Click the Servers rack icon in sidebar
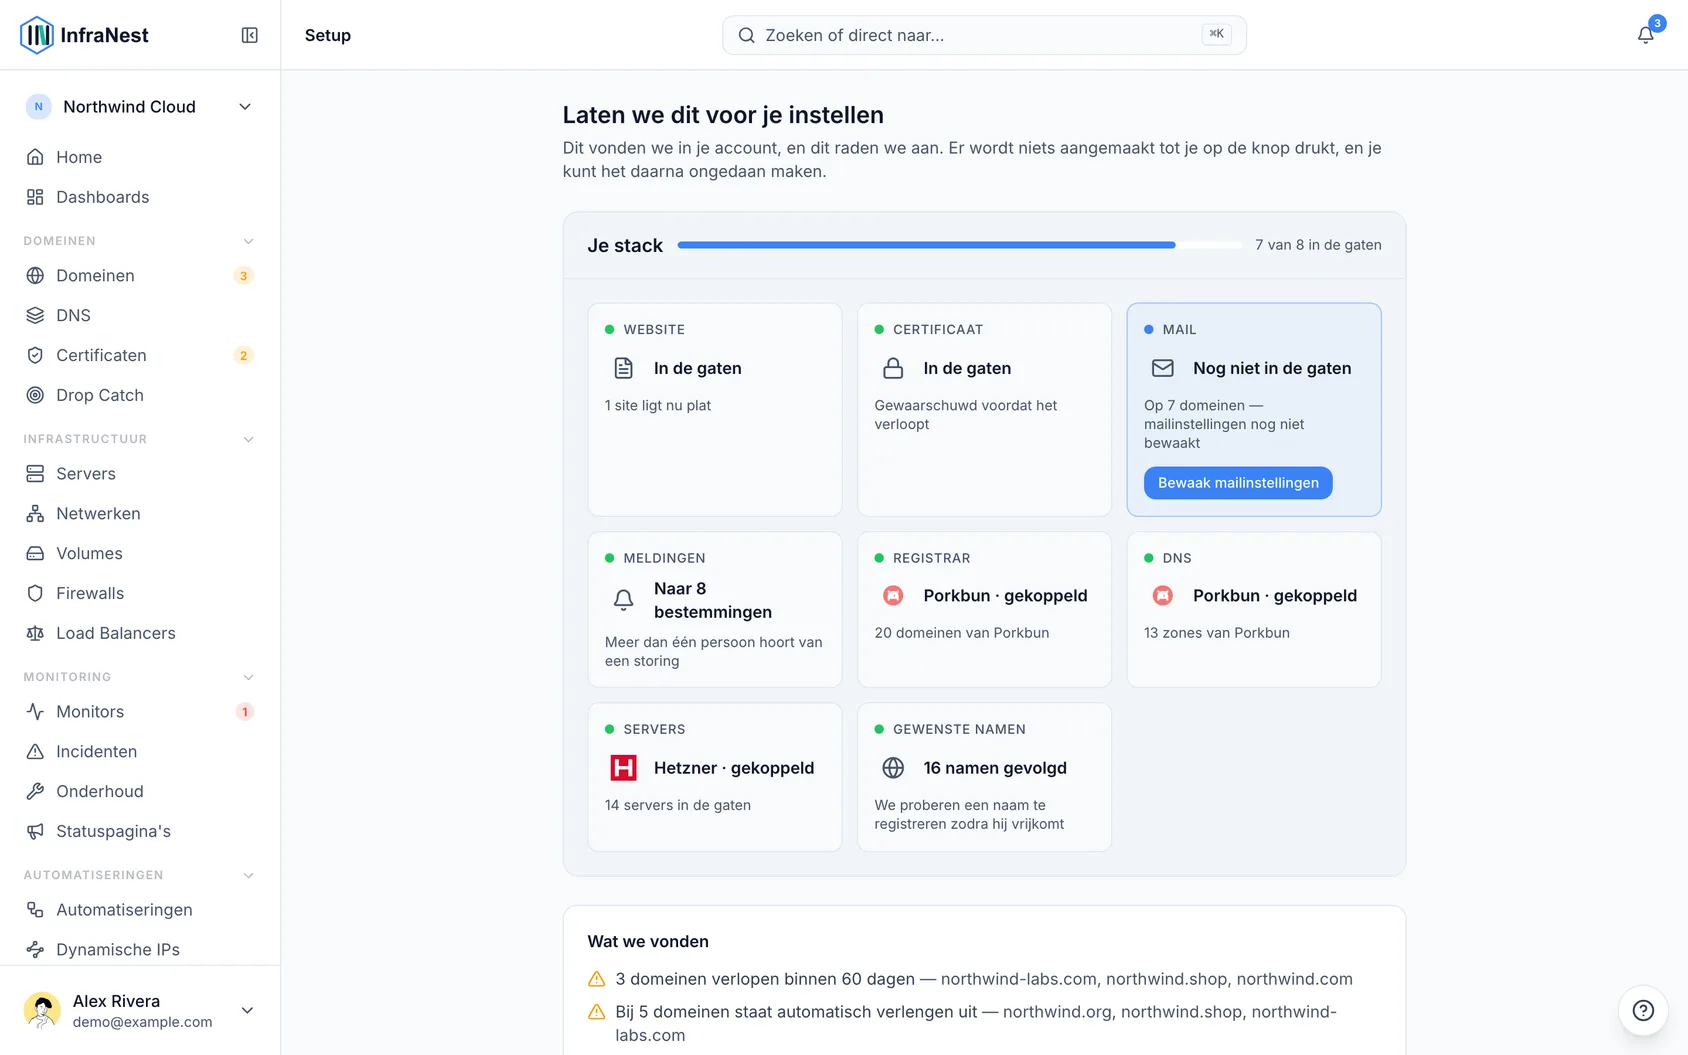This screenshot has width=1688, height=1055. (35, 473)
